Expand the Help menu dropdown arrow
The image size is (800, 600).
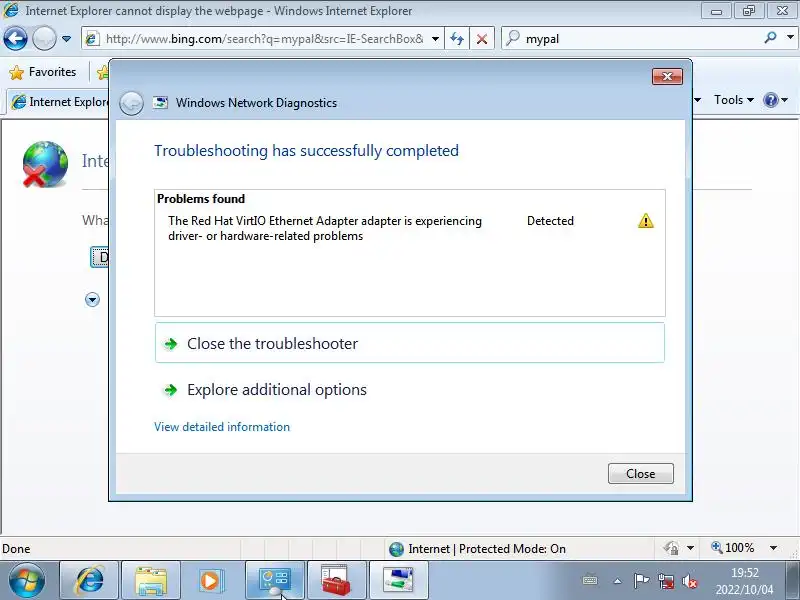tap(785, 100)
